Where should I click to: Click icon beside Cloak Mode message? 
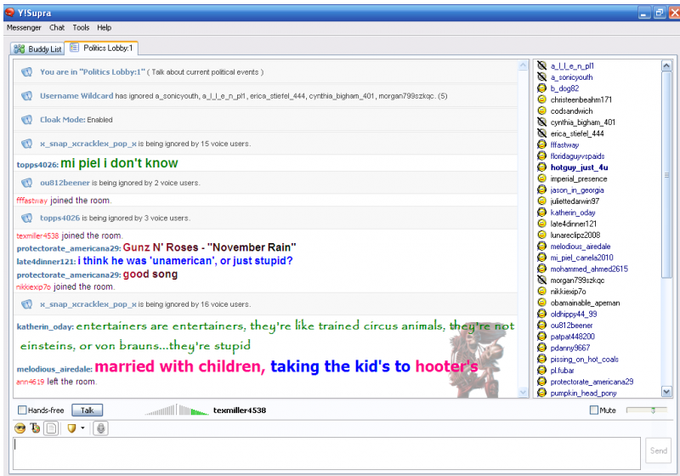pos(26,119)
